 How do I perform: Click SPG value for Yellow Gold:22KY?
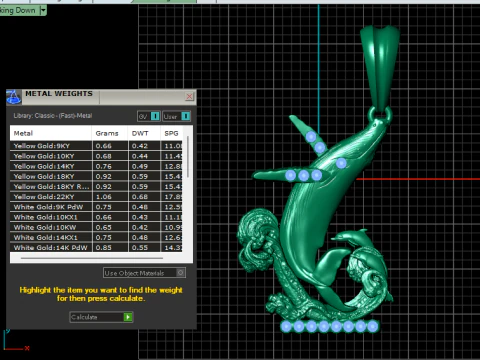pyautogui.click(x=173, y=197)
